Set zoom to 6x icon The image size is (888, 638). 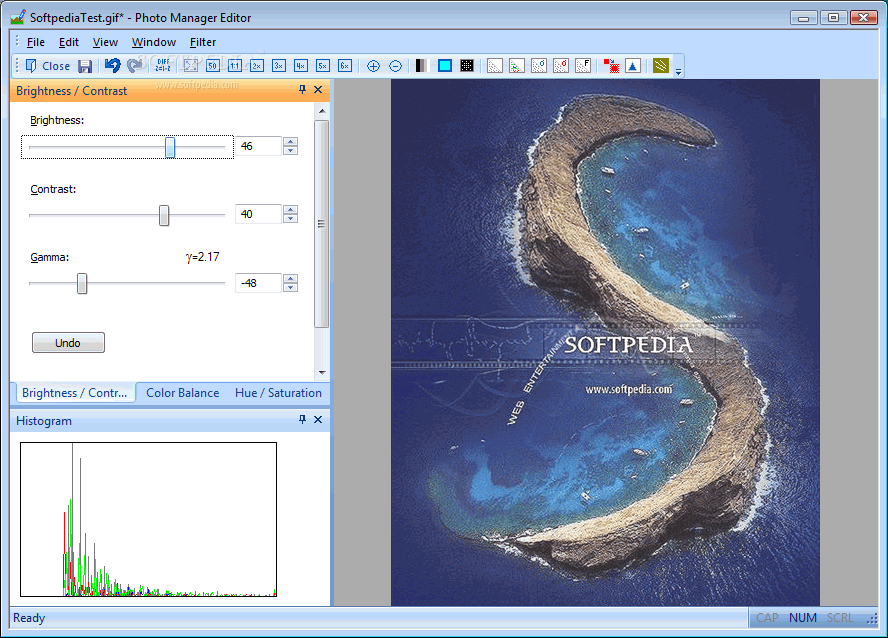point(345,66)
